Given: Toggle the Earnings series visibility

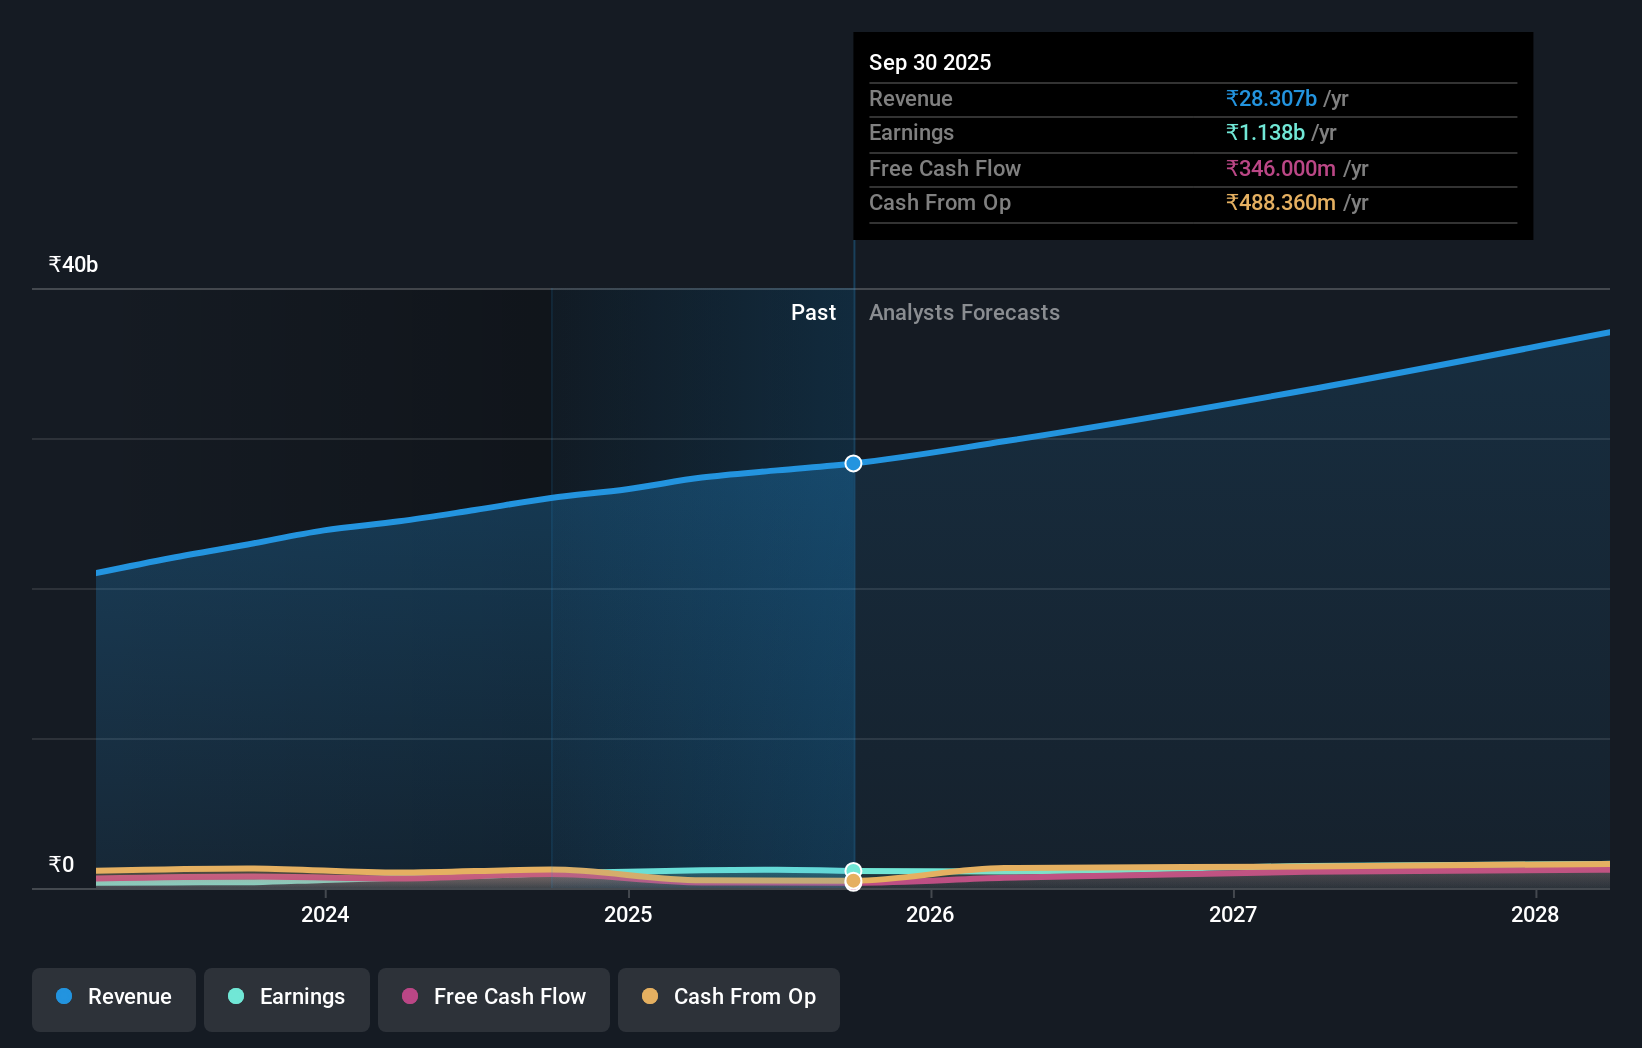Looking at the screenshot, I should tap(287, 999).
